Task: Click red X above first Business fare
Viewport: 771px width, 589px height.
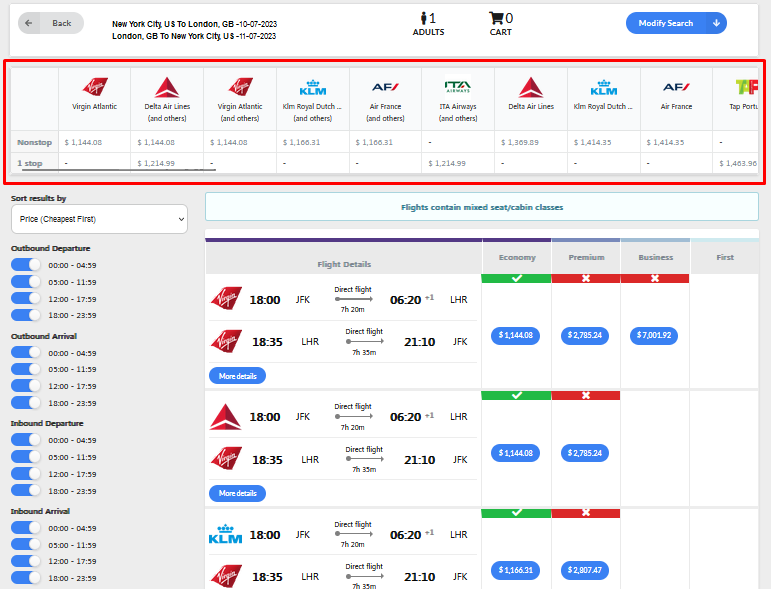Action: [x=655, y=278]
